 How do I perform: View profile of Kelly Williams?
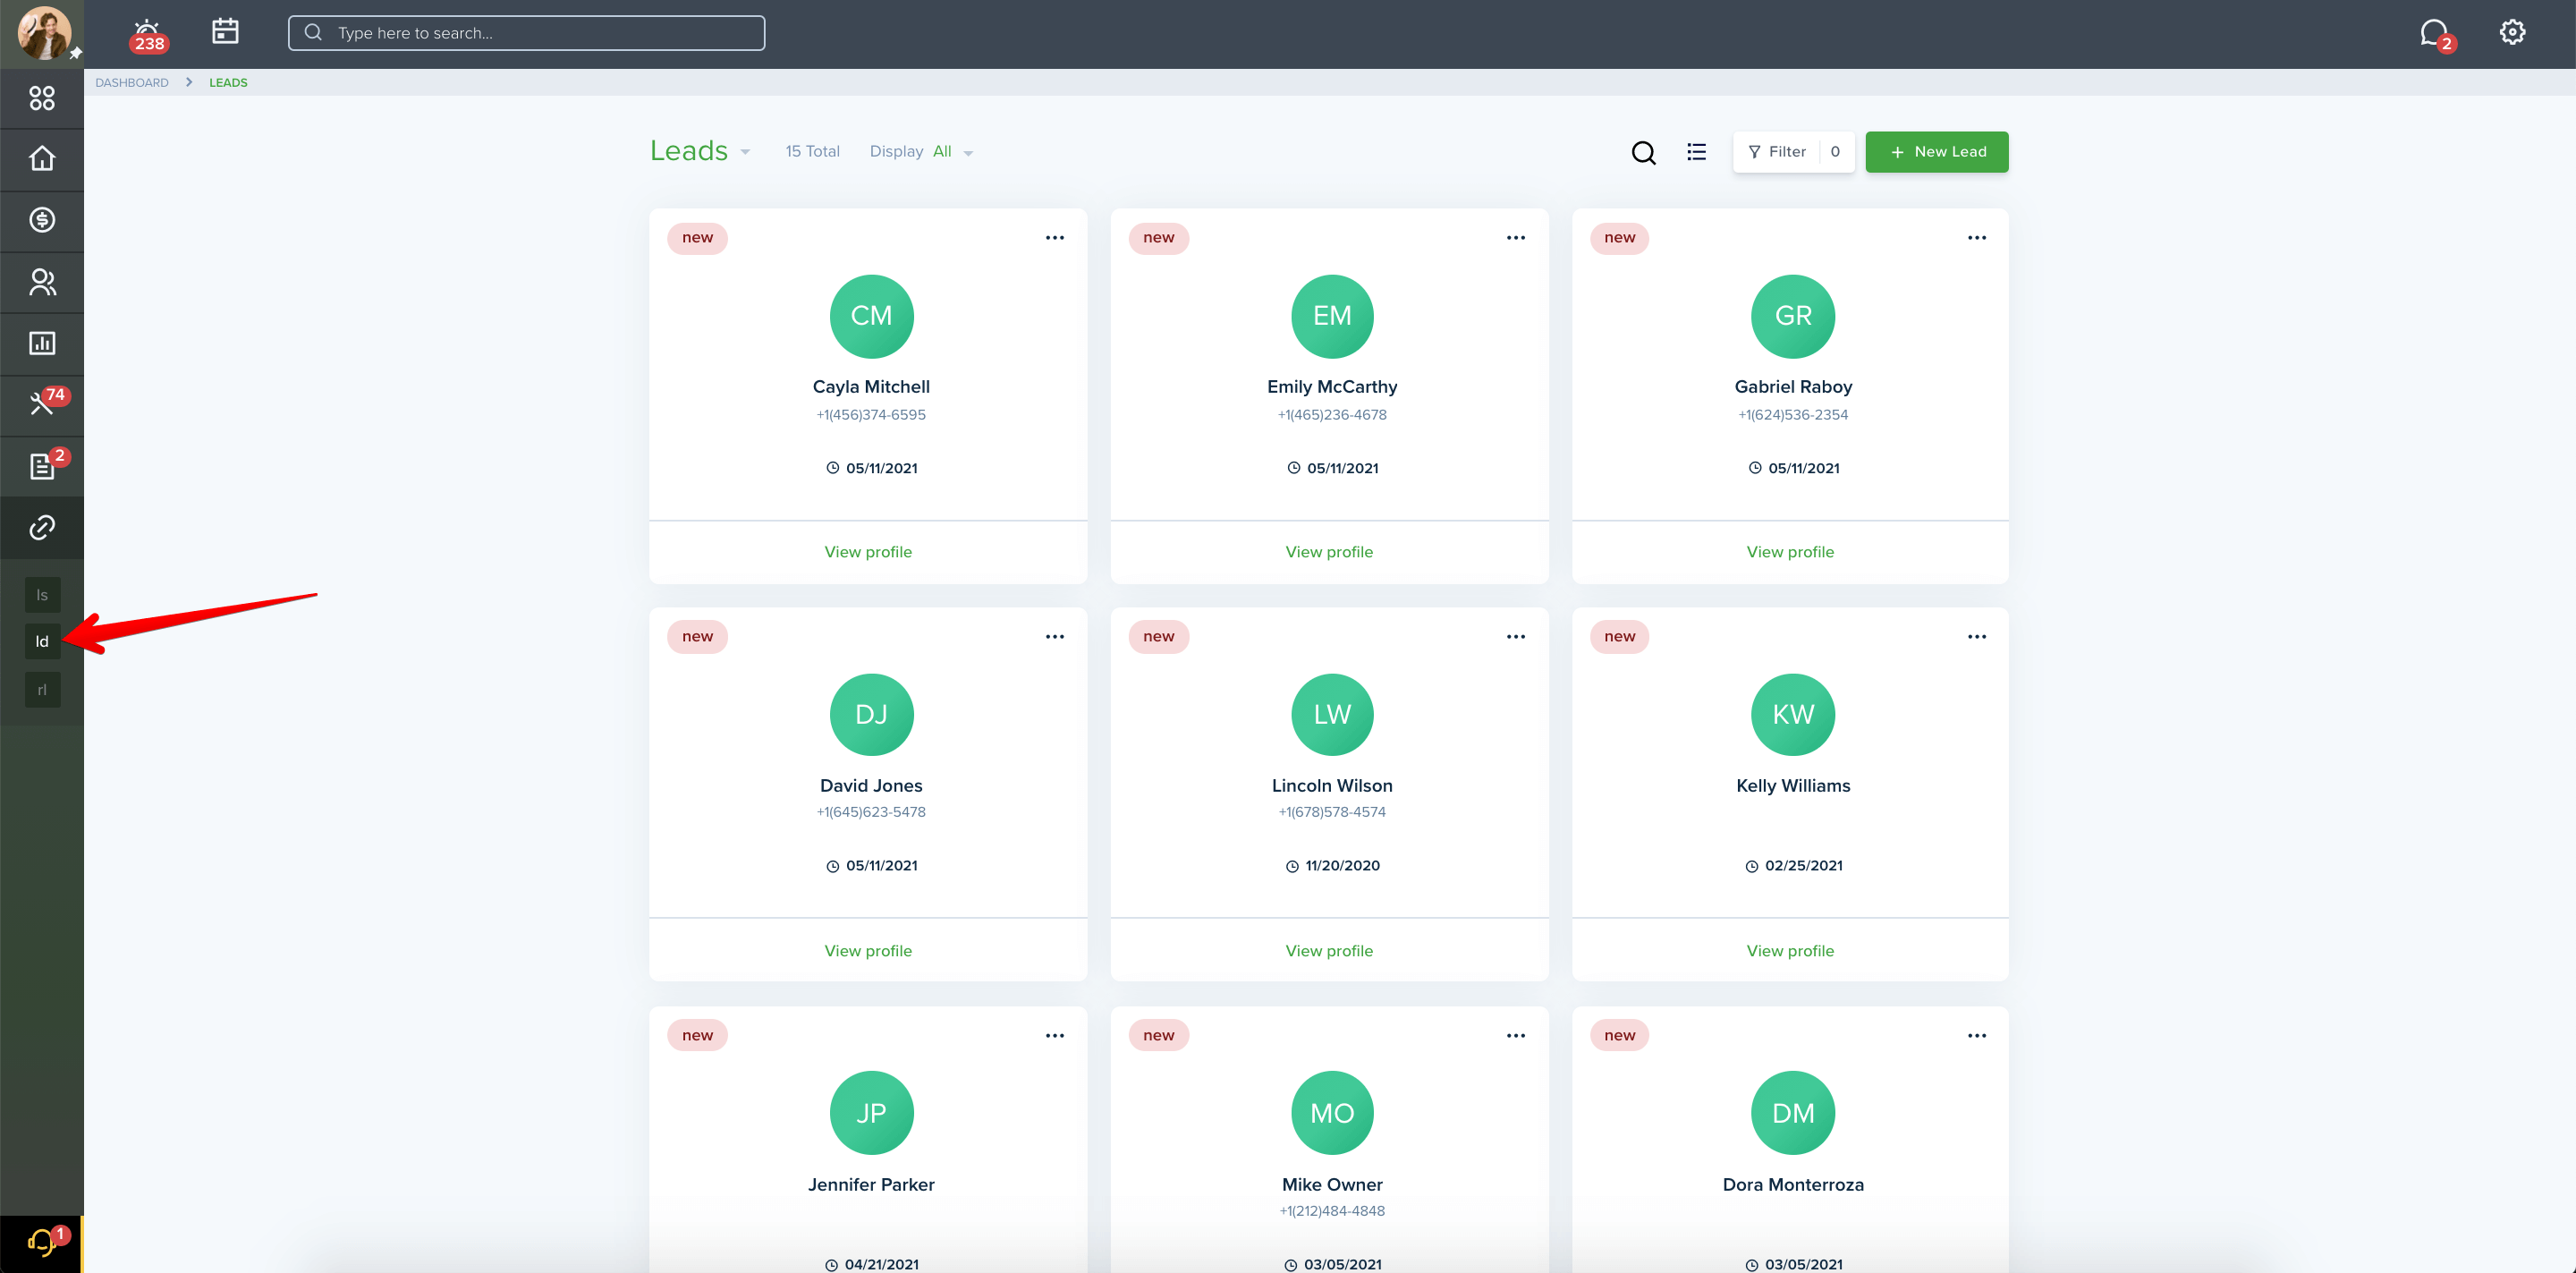click(x=1790, y=951)
